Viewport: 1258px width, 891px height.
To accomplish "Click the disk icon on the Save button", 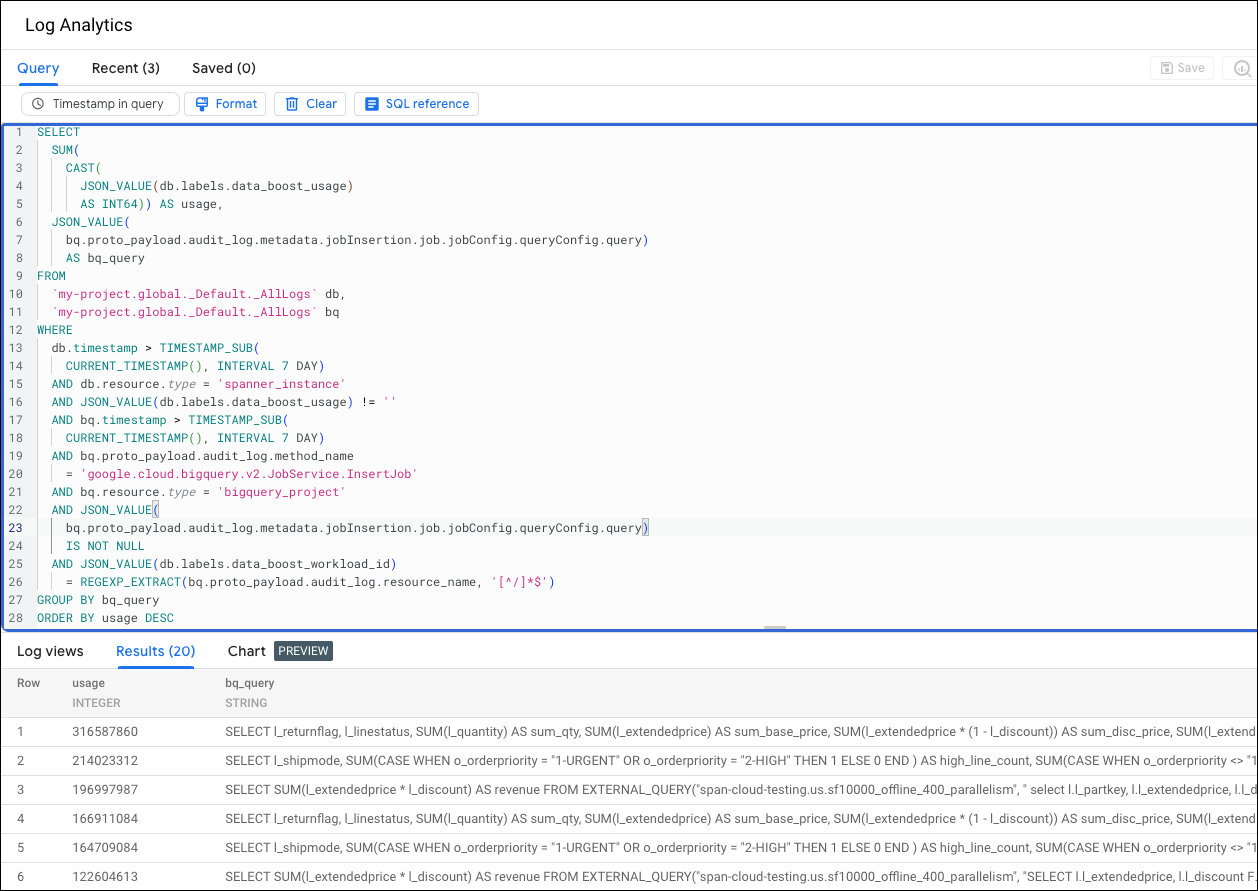I will 1166,67.
